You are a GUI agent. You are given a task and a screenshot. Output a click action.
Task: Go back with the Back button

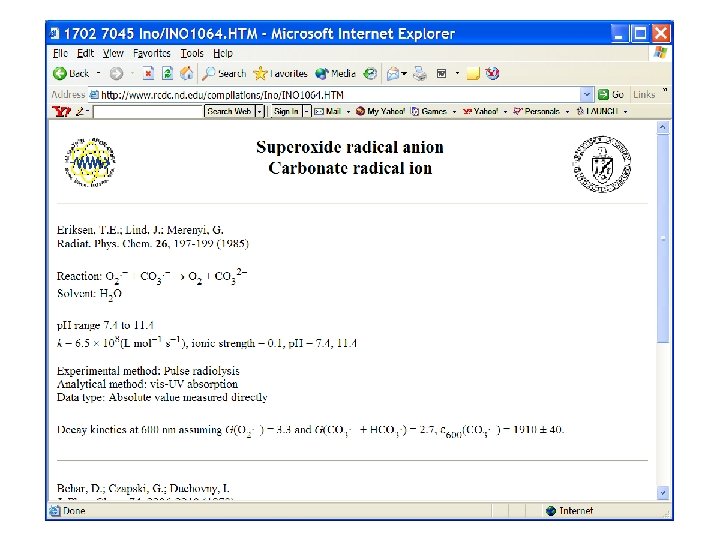click(71, 73)
